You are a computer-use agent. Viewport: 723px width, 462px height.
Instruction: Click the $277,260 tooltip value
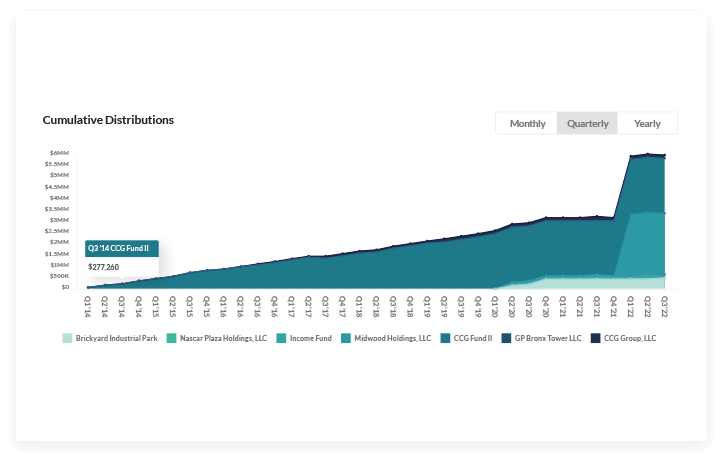(x=103, y=267)
